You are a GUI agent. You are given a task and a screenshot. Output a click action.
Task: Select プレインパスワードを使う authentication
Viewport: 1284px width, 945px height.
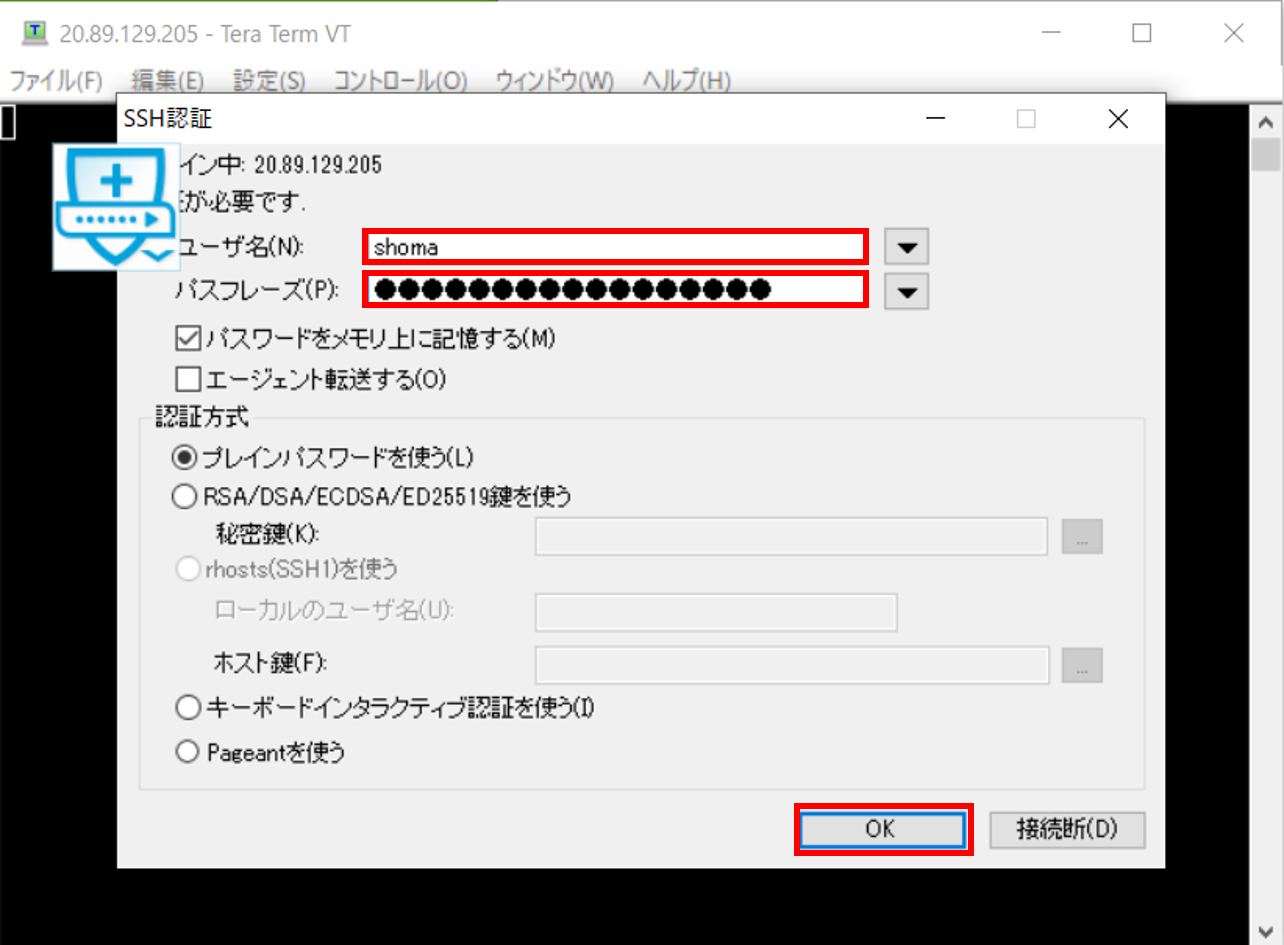click(184, 457)
